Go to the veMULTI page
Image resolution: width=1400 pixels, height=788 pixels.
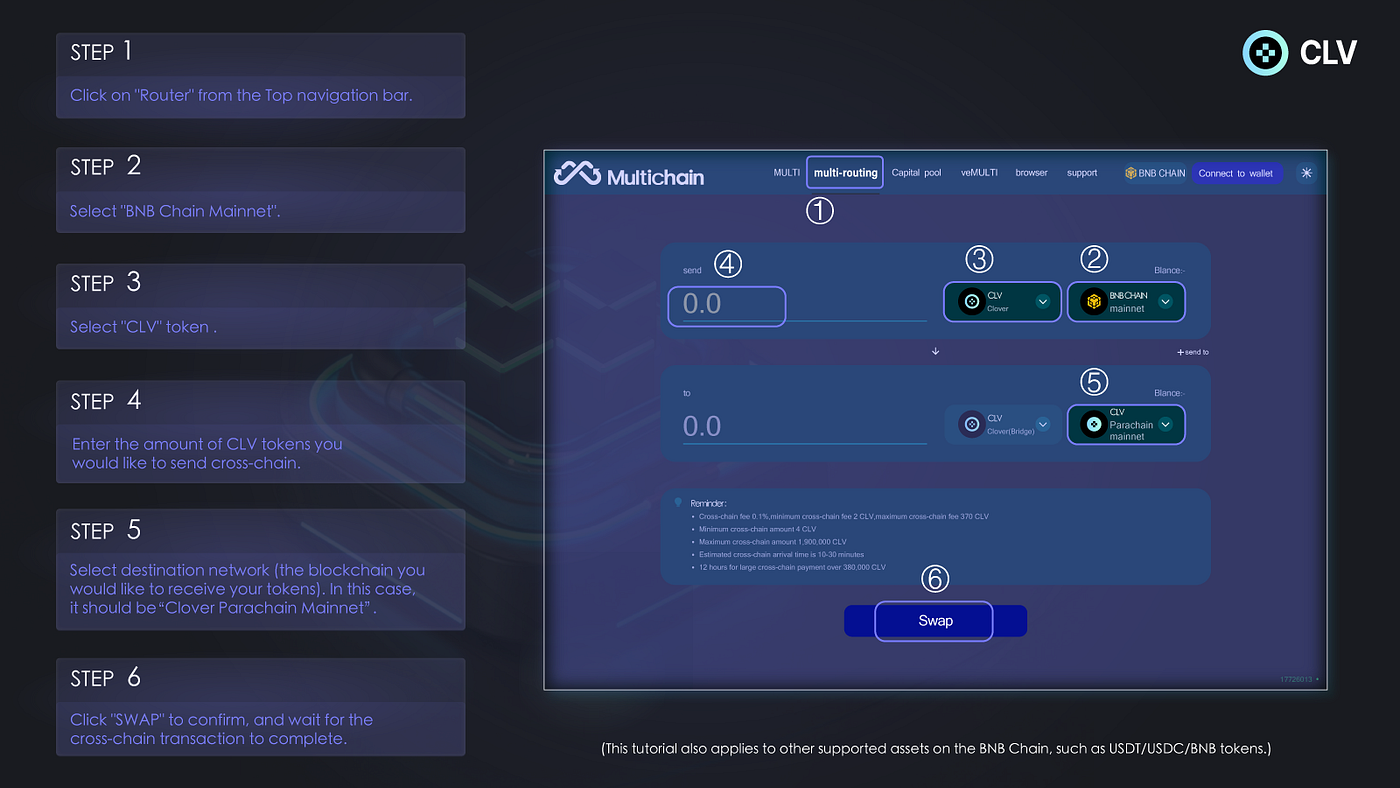(979, 173)
